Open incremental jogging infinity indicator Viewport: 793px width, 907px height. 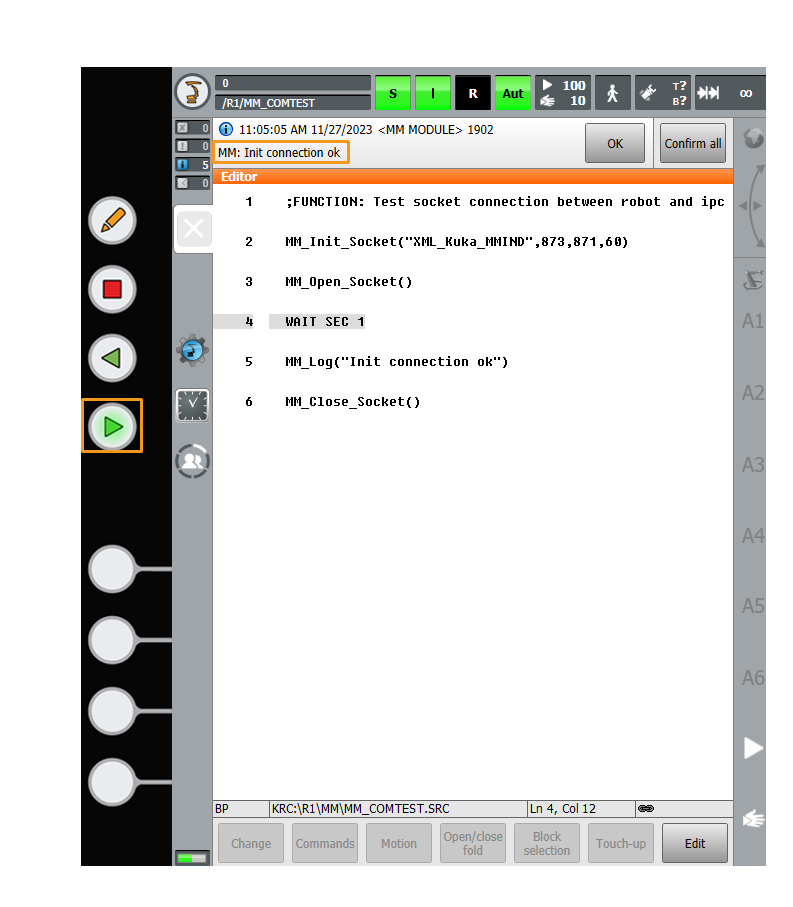(x=730, y=93)
